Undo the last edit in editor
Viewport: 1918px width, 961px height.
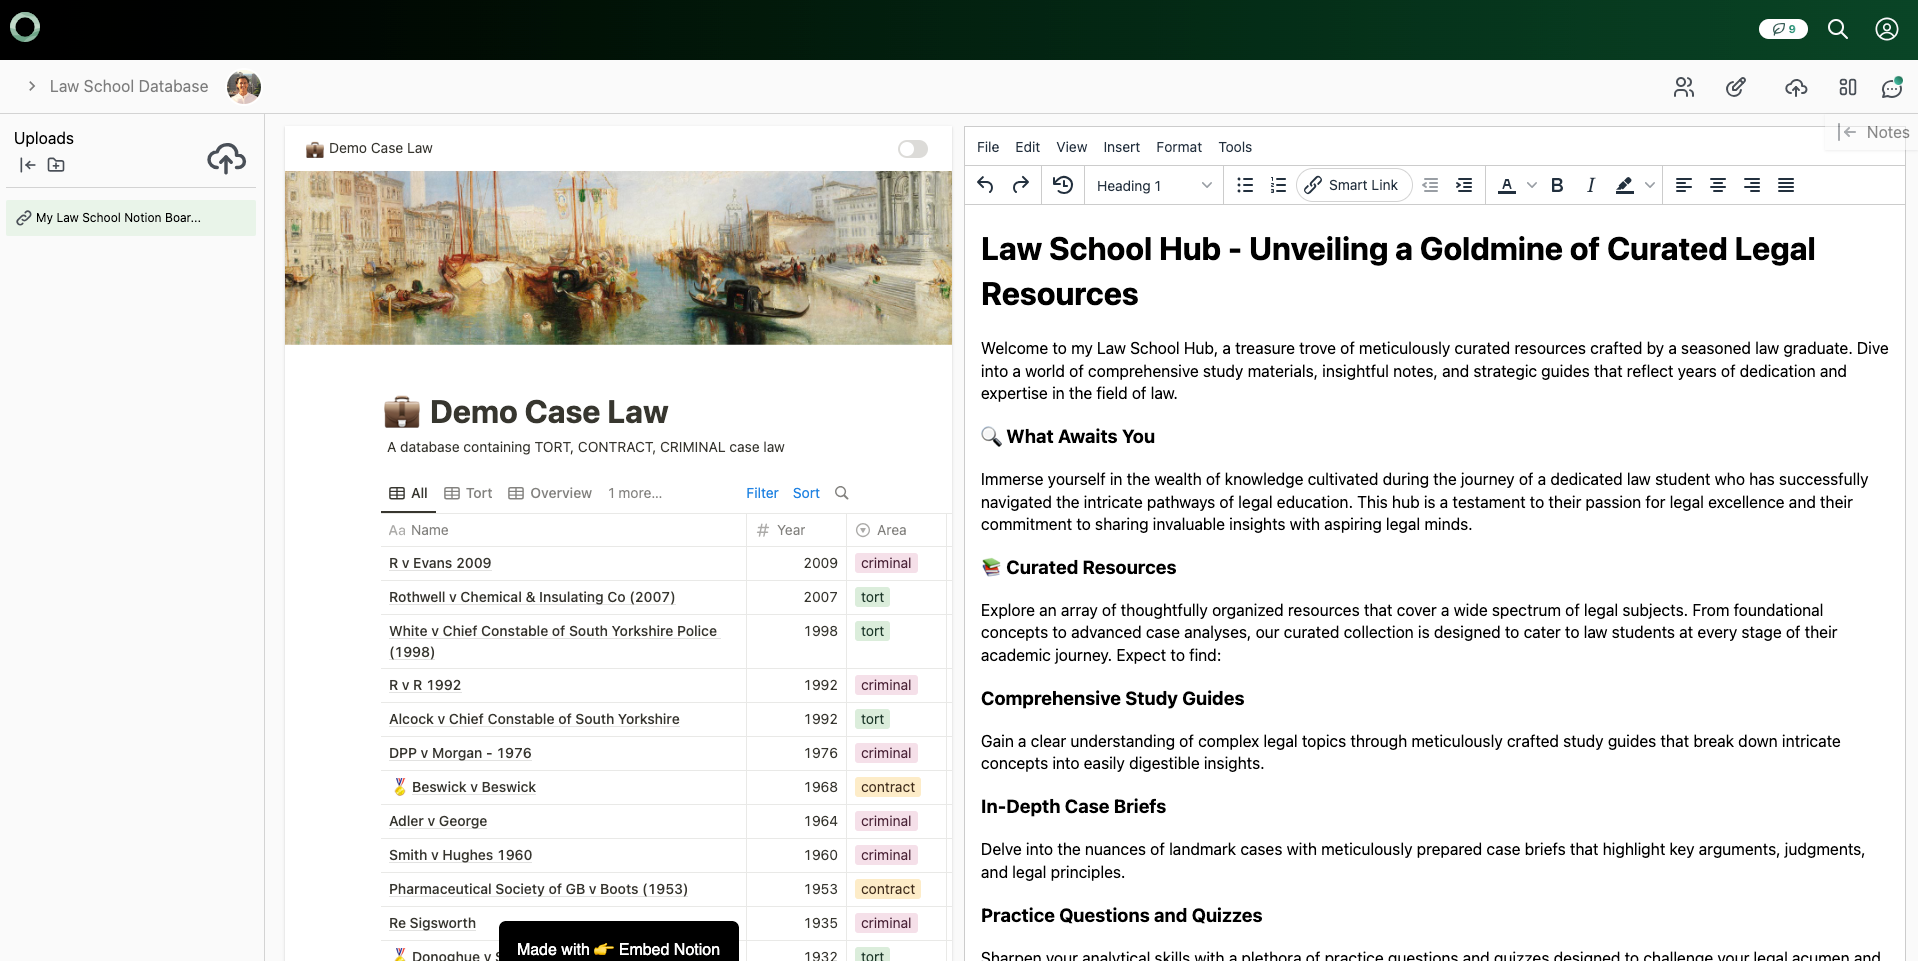tap(985, 185)
